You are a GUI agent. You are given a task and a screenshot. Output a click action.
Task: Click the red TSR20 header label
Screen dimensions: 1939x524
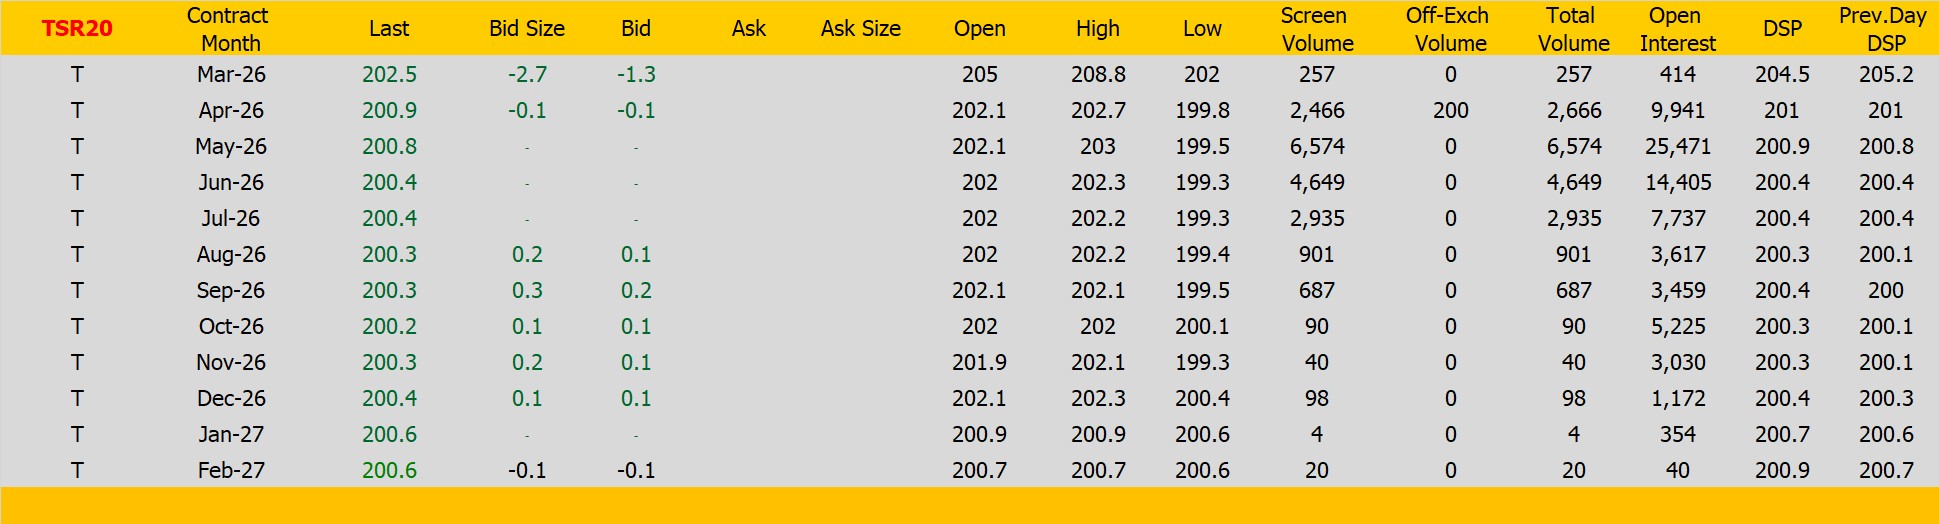click(x=77, y=28)
